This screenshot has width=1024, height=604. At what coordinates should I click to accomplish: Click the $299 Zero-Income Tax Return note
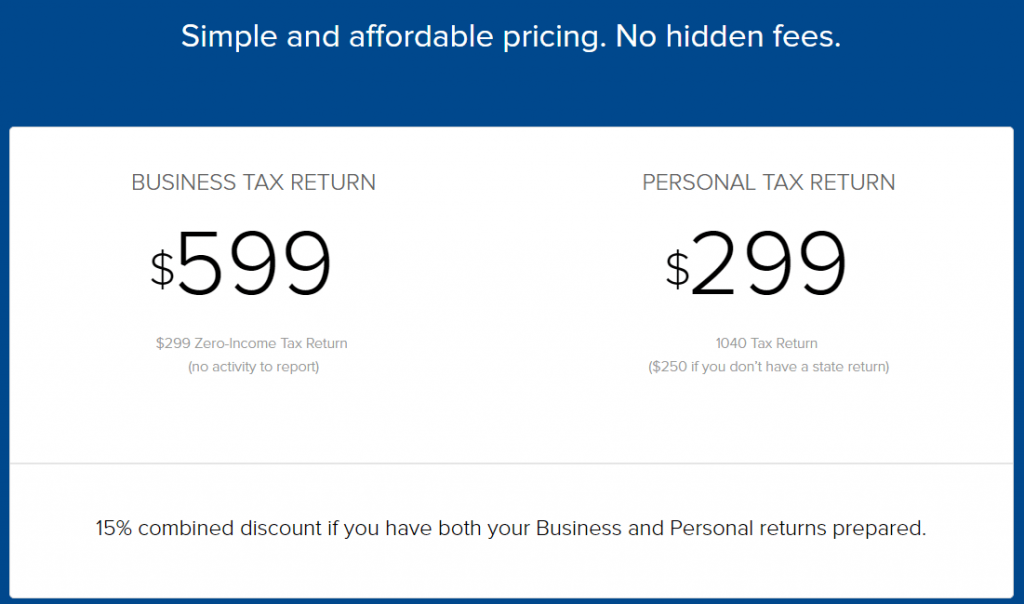pyautogui.click(x=251, y=343)
